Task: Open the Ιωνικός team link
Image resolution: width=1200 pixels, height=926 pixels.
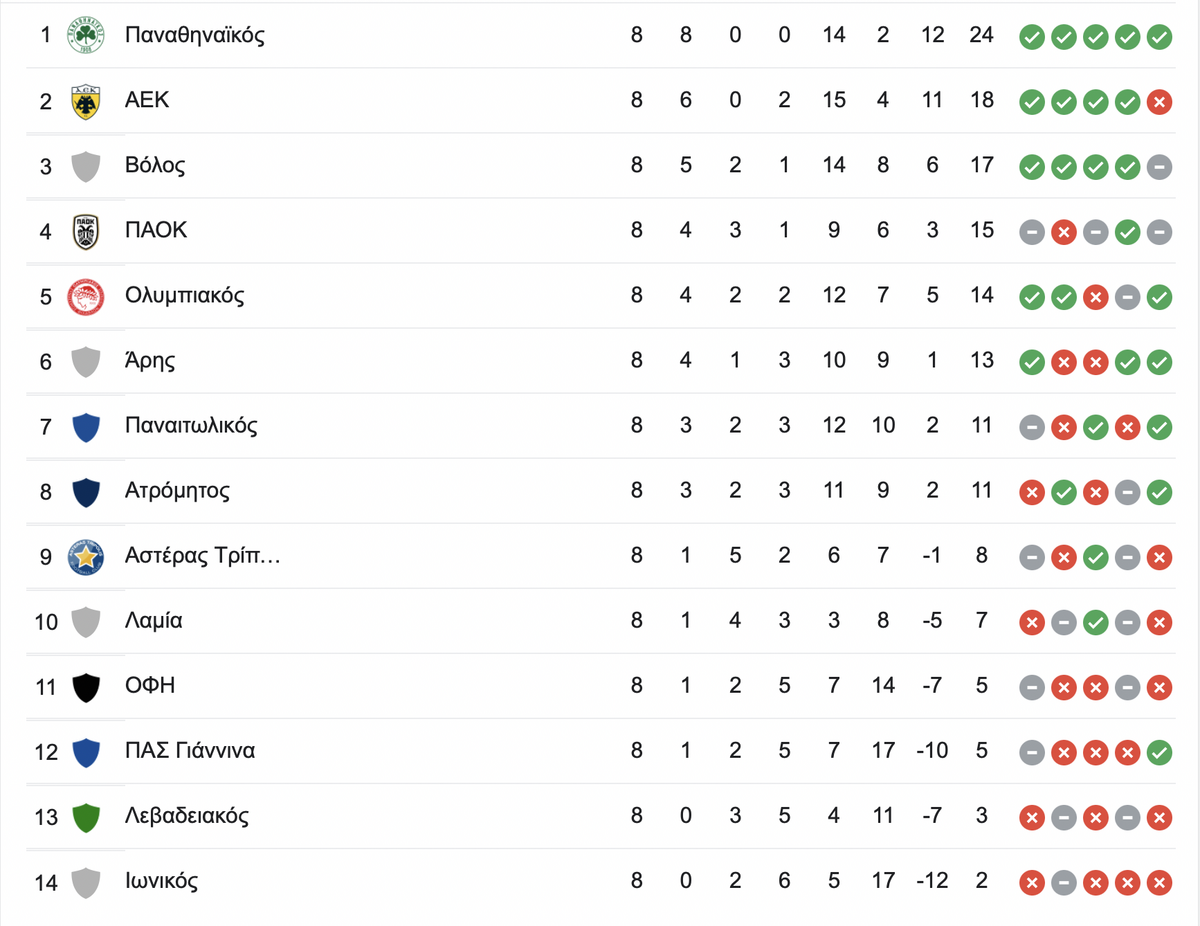Action: 162,881
